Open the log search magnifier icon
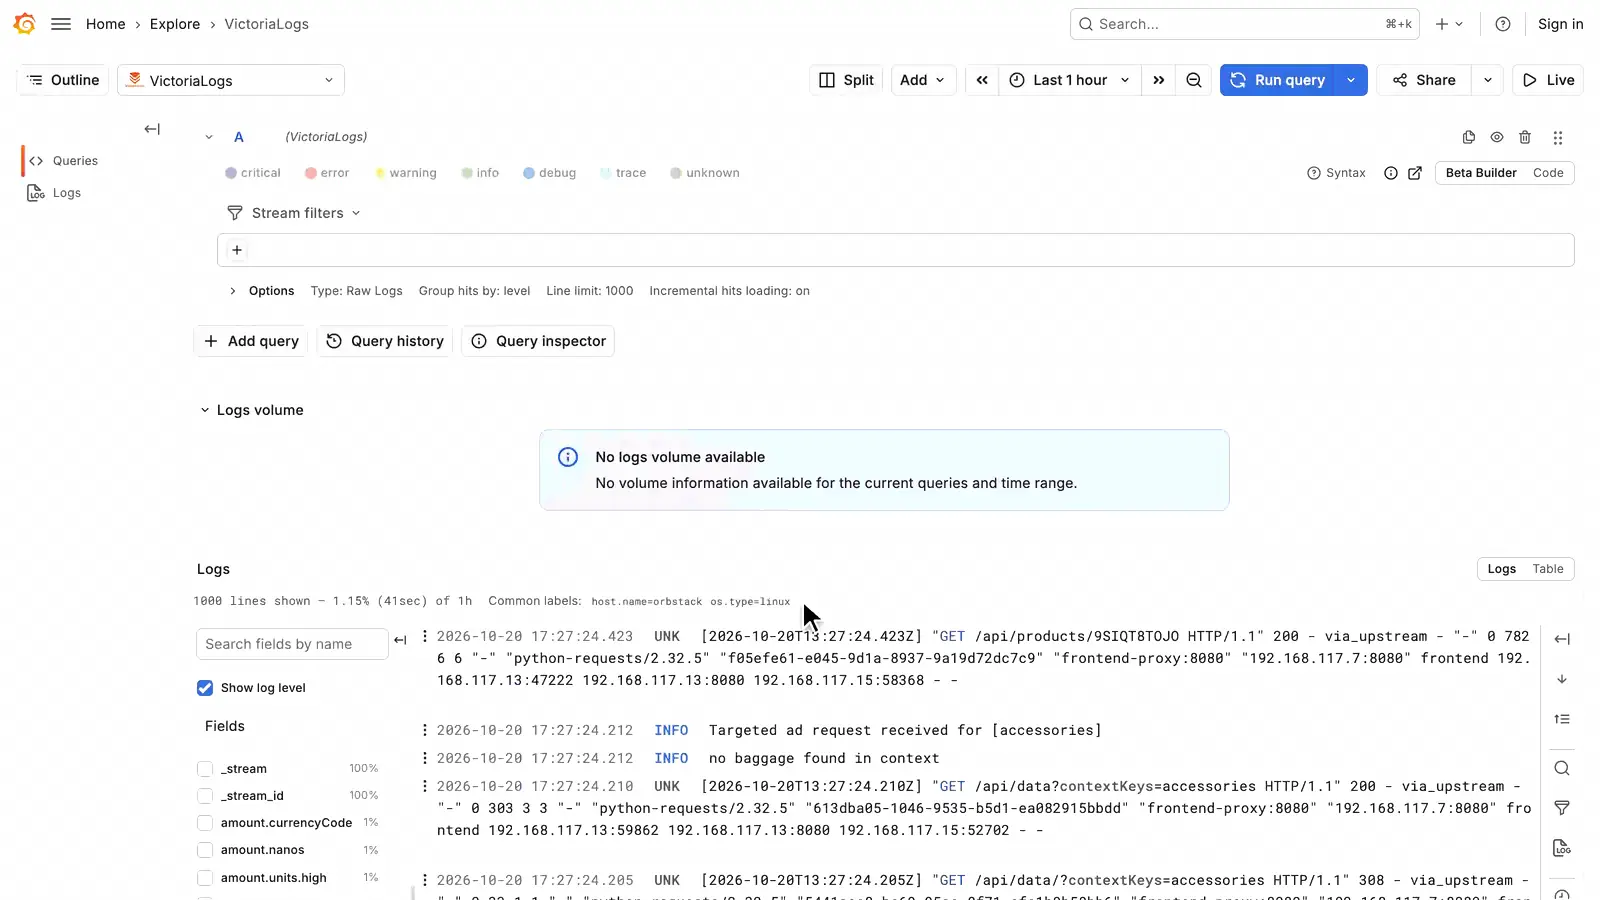Screen dimensions: 1600x900 (1562, 768)
